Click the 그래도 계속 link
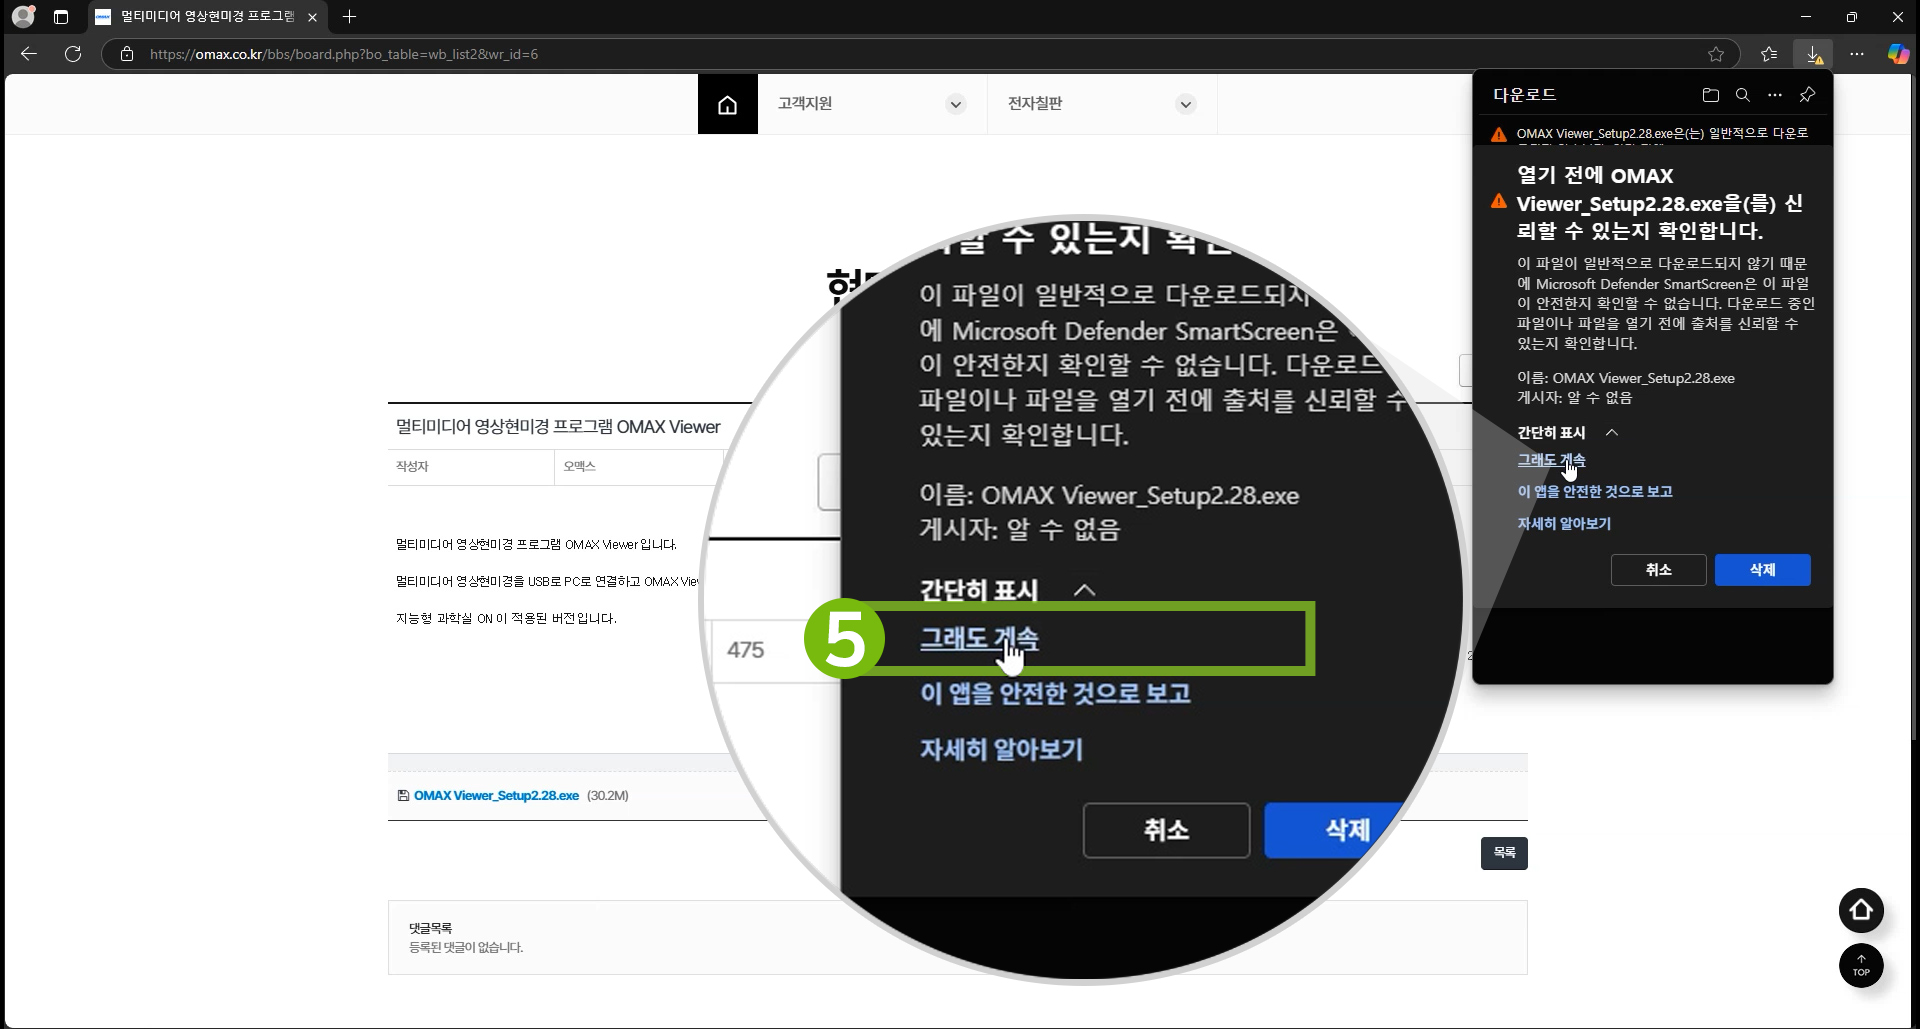1920x1029 pixels. [1550, 460]
